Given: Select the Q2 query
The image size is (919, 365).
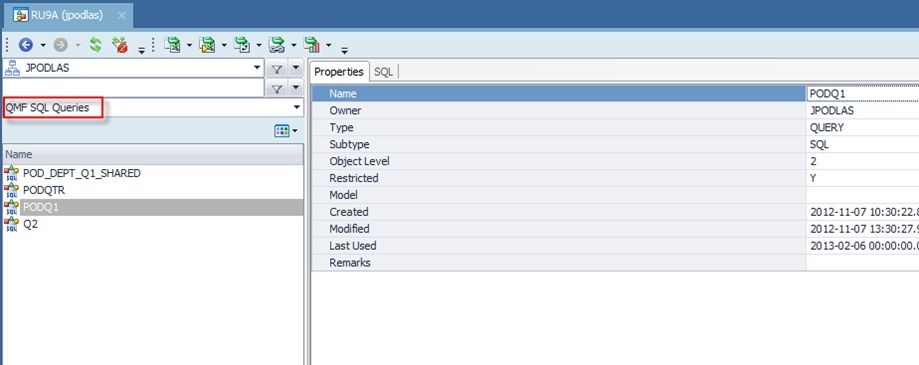Looking at the screenshot, I should pyautogui.click(x=30, y=224).
